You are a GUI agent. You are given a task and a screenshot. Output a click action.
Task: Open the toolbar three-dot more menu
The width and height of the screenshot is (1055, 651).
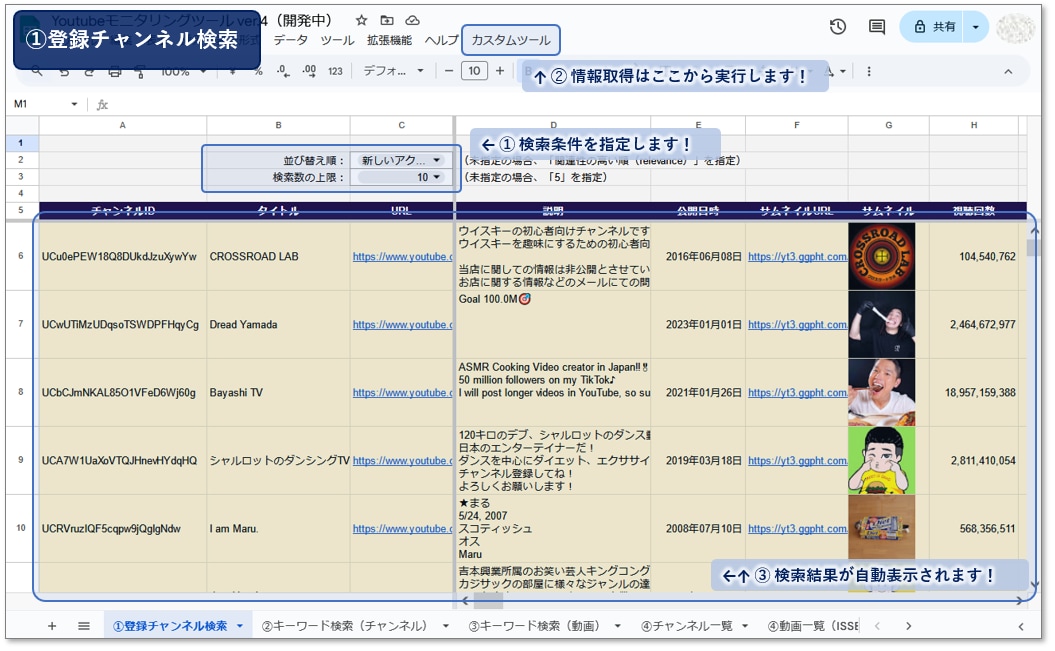click(x=869, y=71)
